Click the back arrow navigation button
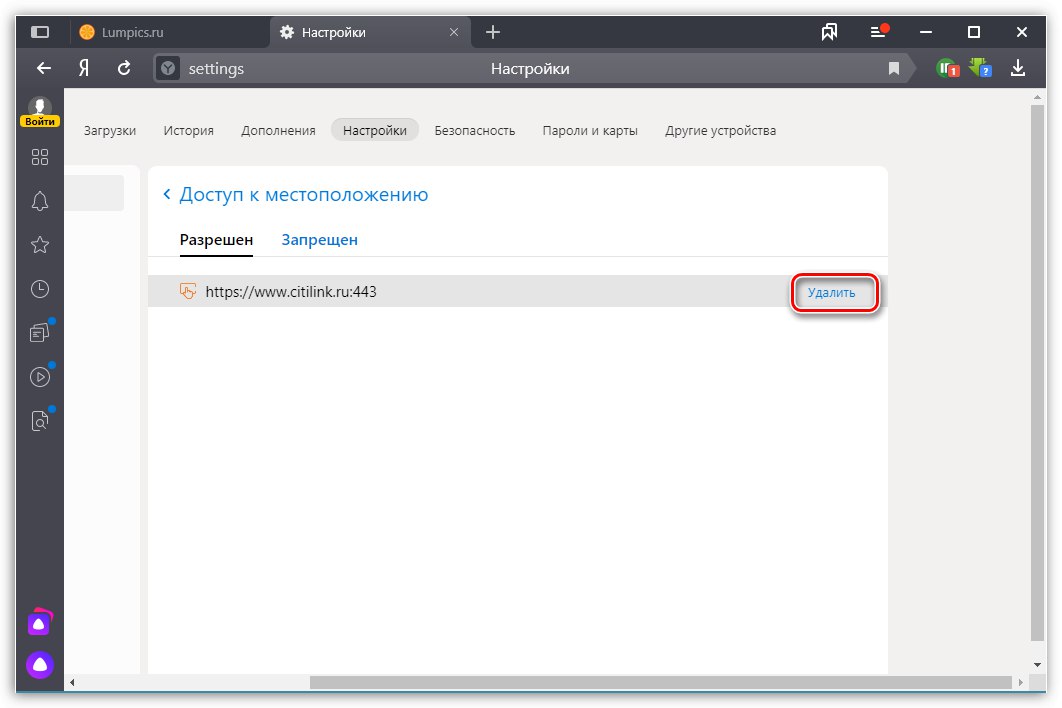 tap(43, 68)
